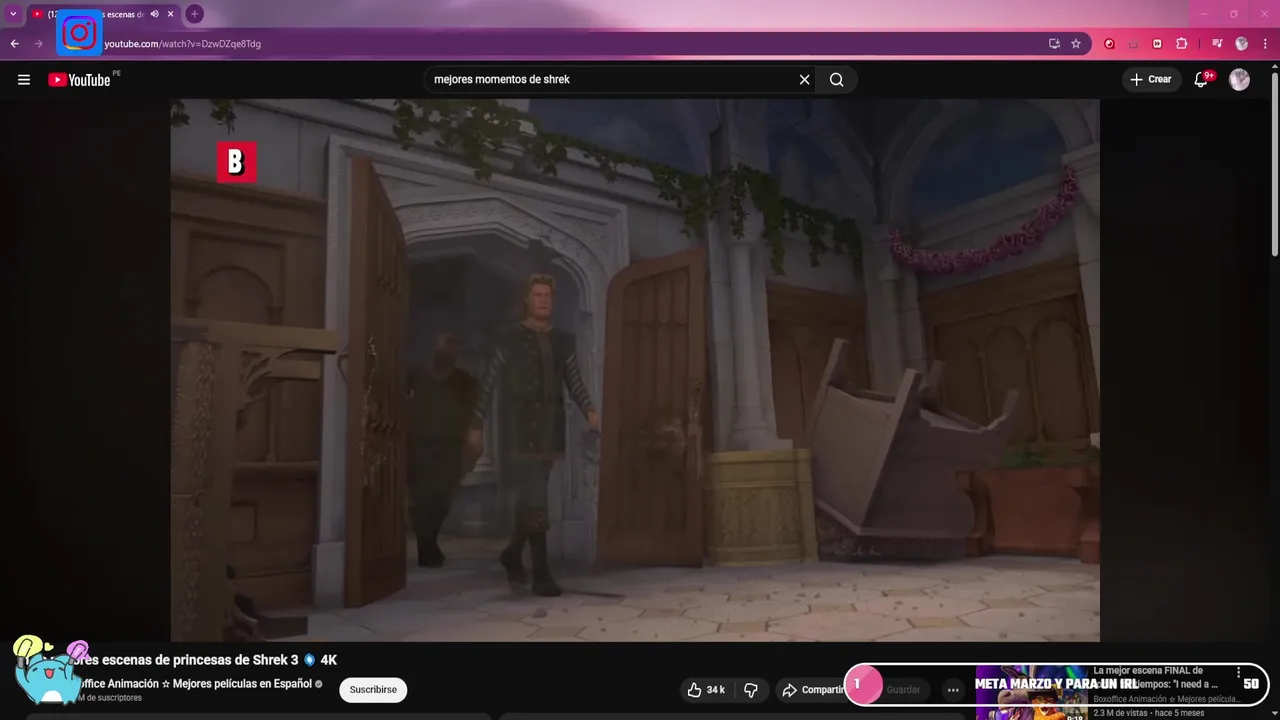
Task: Subscribe with the Suscribirse button
Action: [373, 690]
